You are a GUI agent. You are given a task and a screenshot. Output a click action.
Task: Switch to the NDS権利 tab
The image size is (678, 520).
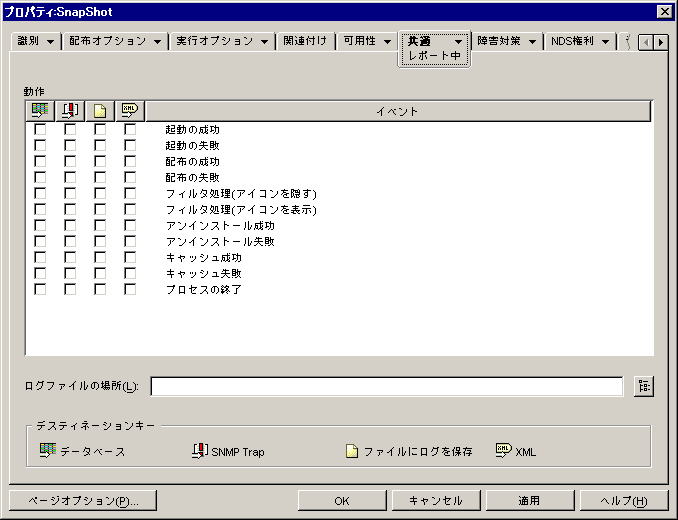(x=572, y=41)
